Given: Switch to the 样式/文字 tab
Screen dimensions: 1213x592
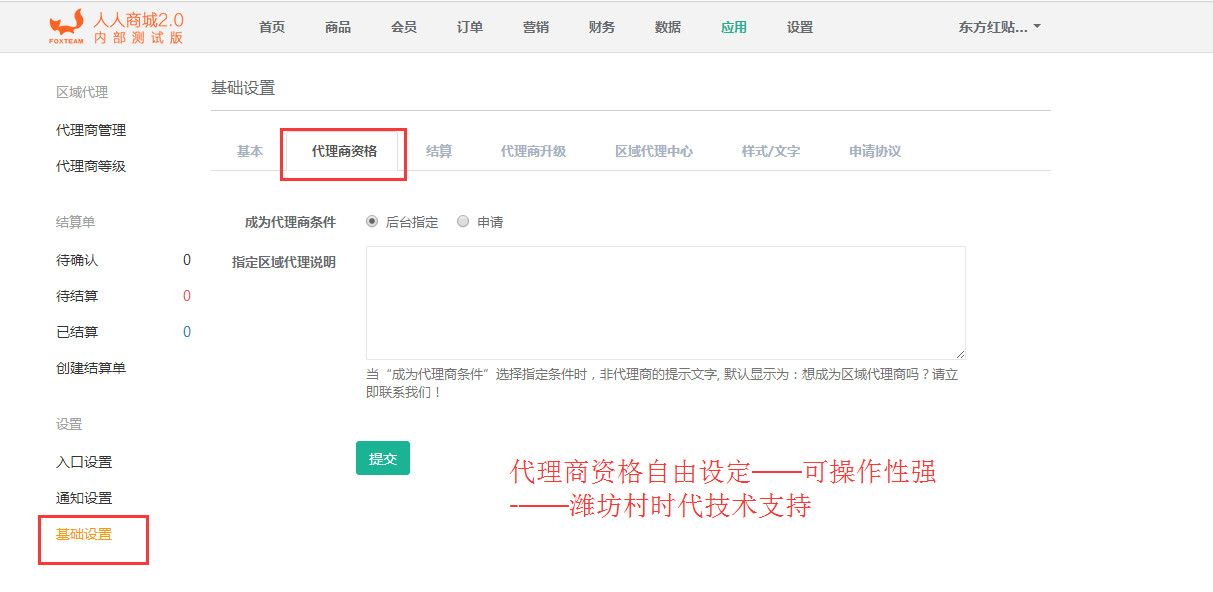Looking at the screenshot, I should (x=770, y=151).
